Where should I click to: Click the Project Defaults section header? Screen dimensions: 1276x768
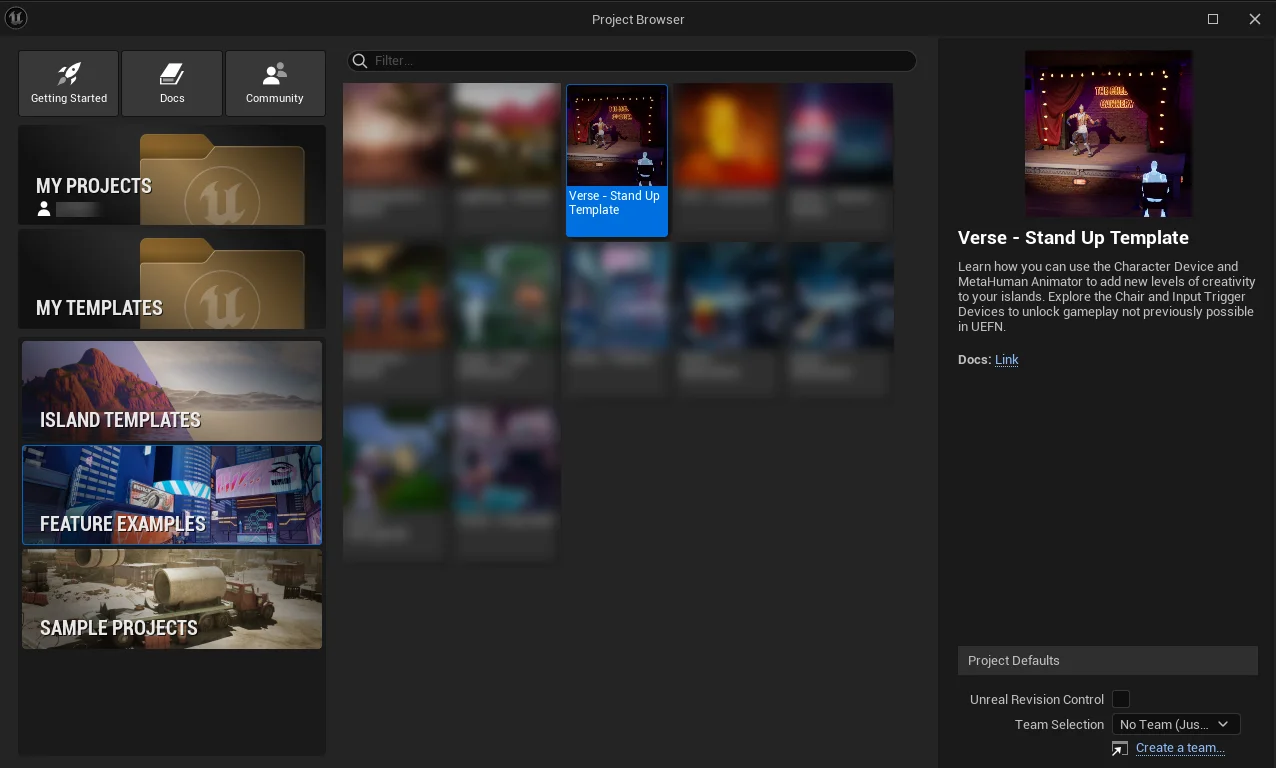click(1108, 660)
